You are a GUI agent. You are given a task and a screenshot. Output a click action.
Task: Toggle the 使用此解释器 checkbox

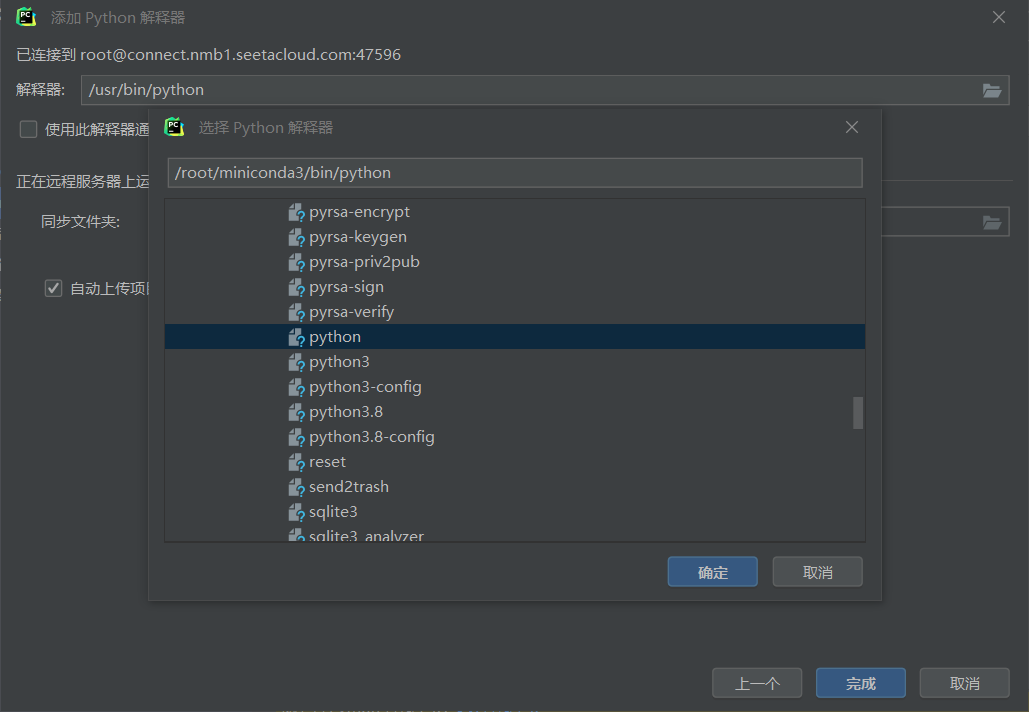point(28,129)
